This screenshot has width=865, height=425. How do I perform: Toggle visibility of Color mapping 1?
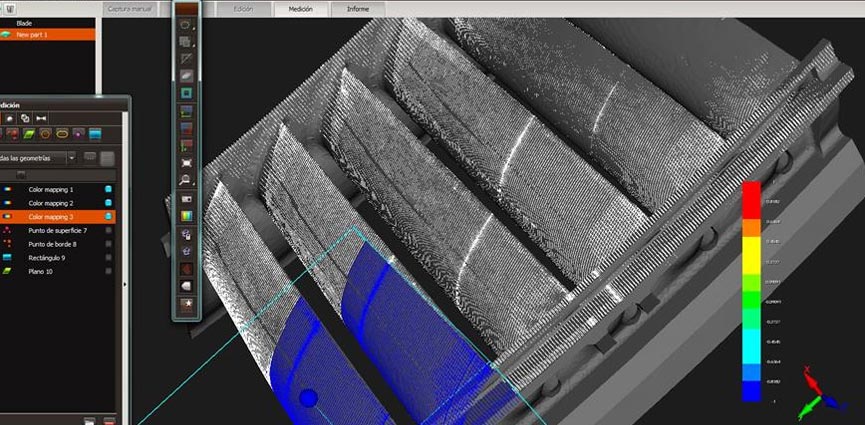(109, 189)
